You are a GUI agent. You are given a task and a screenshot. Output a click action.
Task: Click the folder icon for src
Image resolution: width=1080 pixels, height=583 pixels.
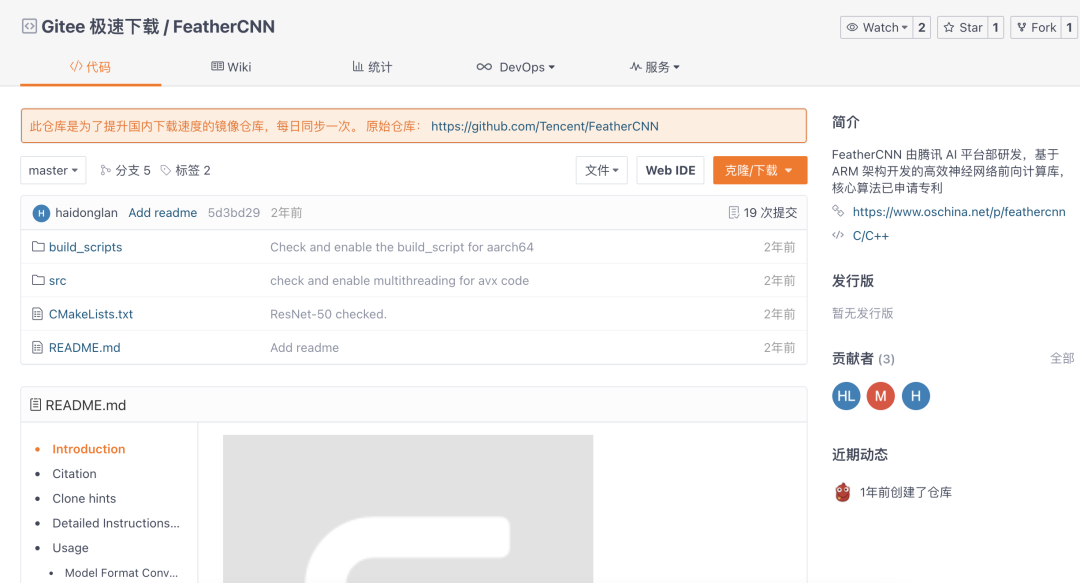(38, 280)
